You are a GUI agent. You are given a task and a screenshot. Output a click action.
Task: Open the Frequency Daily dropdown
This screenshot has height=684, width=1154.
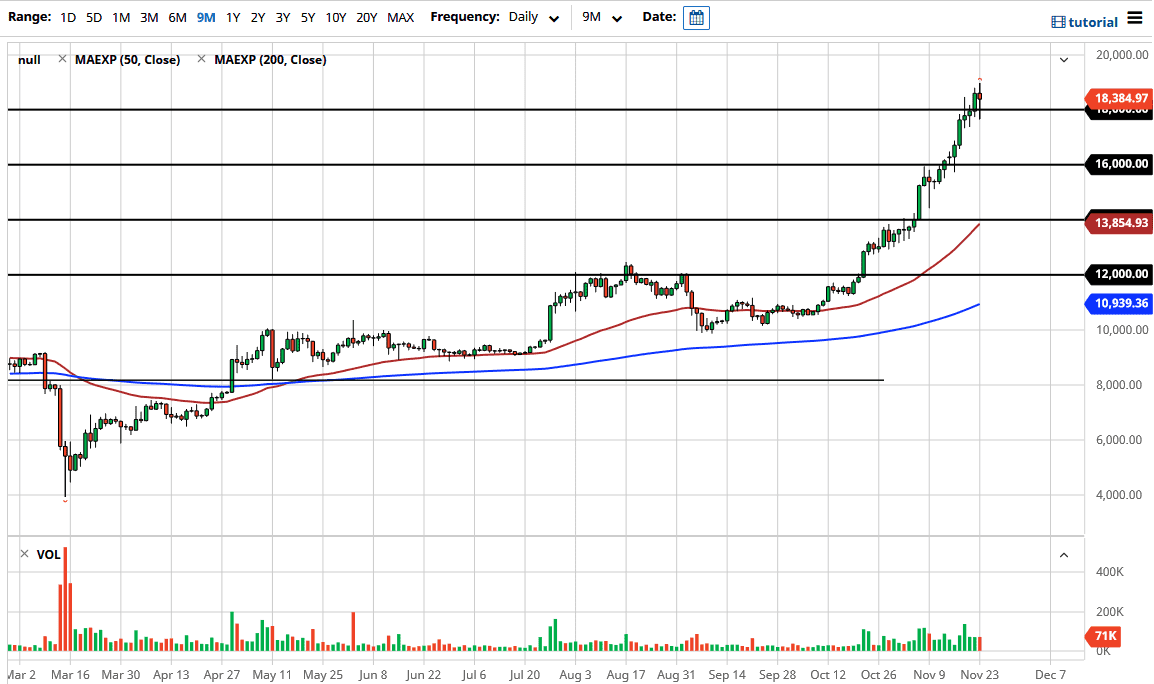point(534,17)
